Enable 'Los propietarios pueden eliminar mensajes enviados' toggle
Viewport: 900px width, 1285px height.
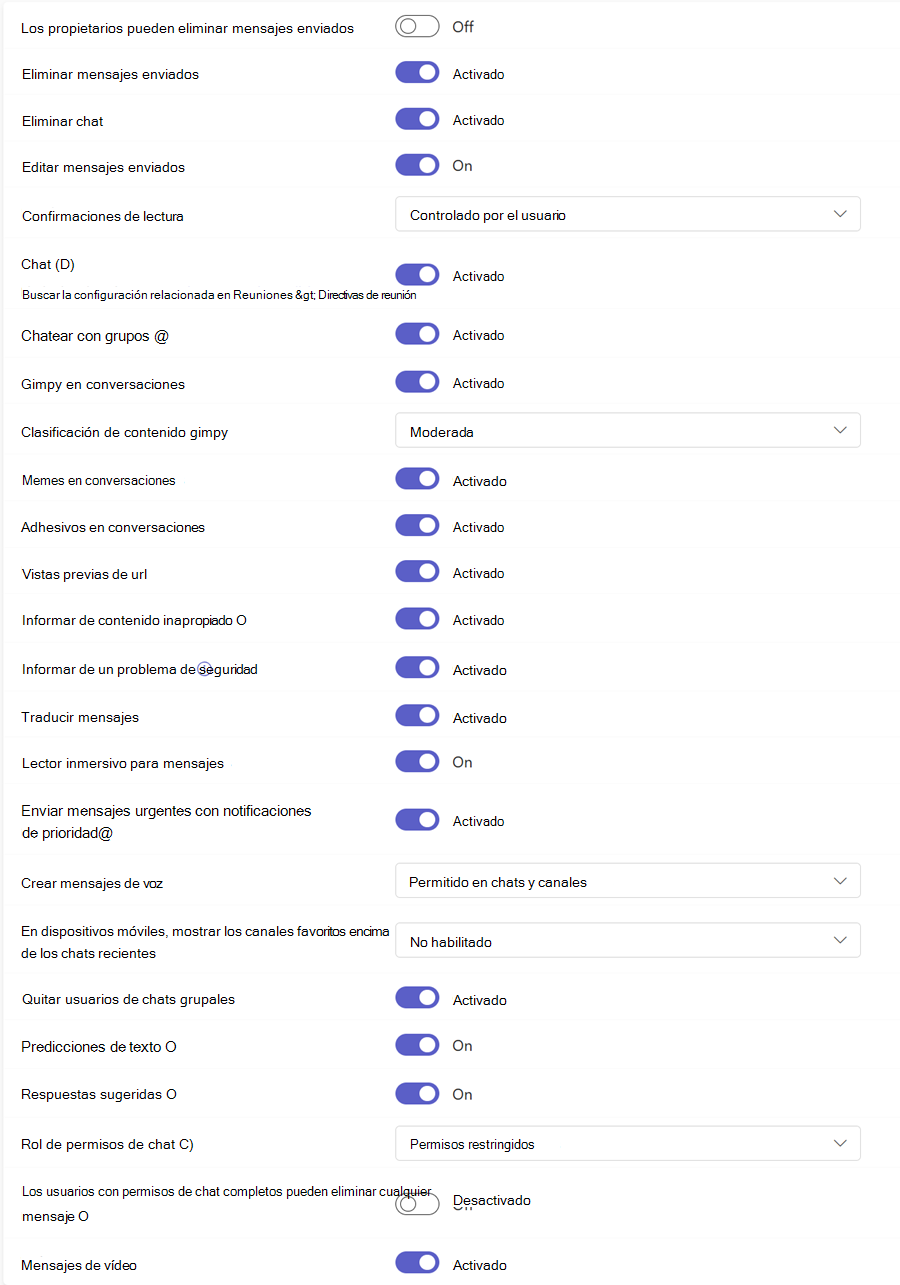coord(417,27)
